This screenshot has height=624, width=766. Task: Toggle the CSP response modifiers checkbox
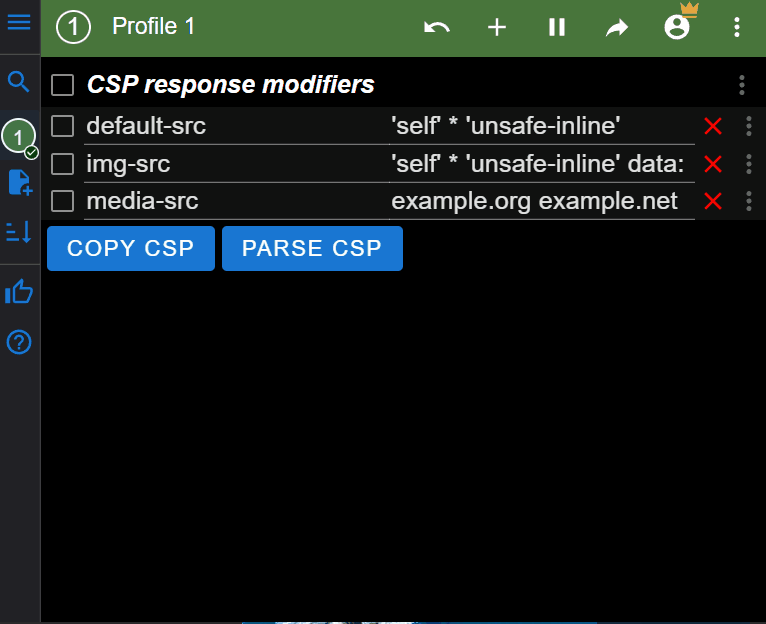pos(63,85)
